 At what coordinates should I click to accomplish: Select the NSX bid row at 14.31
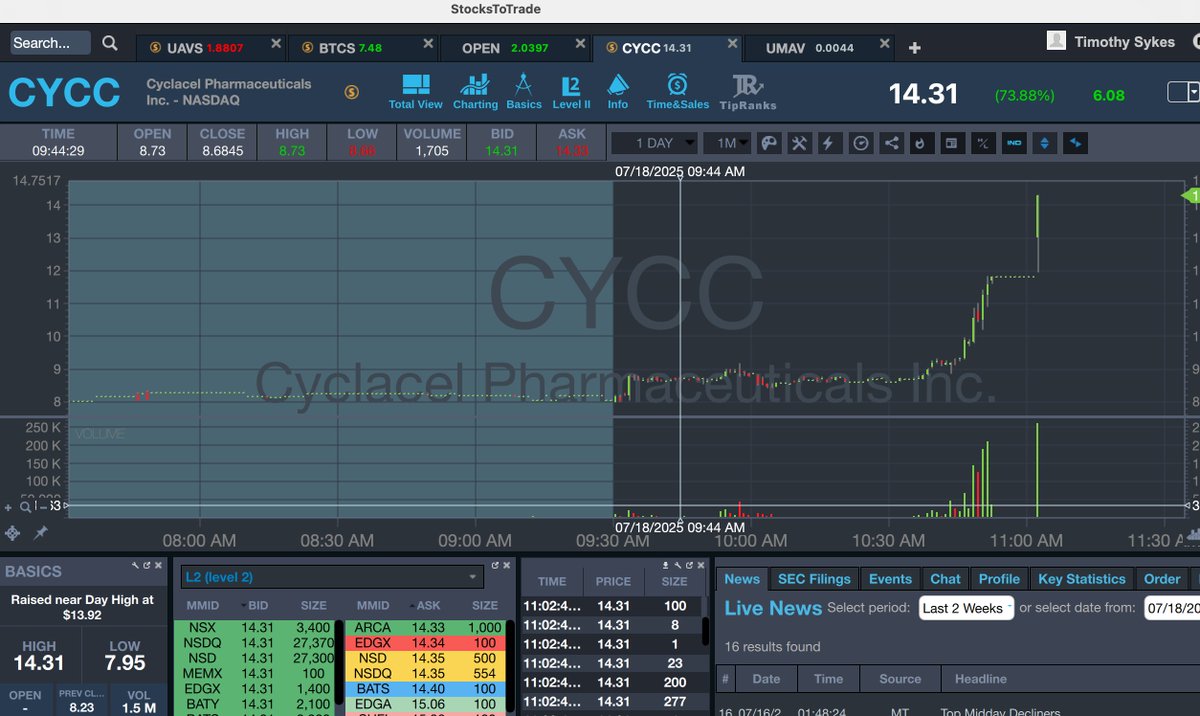tap(254, 628)
